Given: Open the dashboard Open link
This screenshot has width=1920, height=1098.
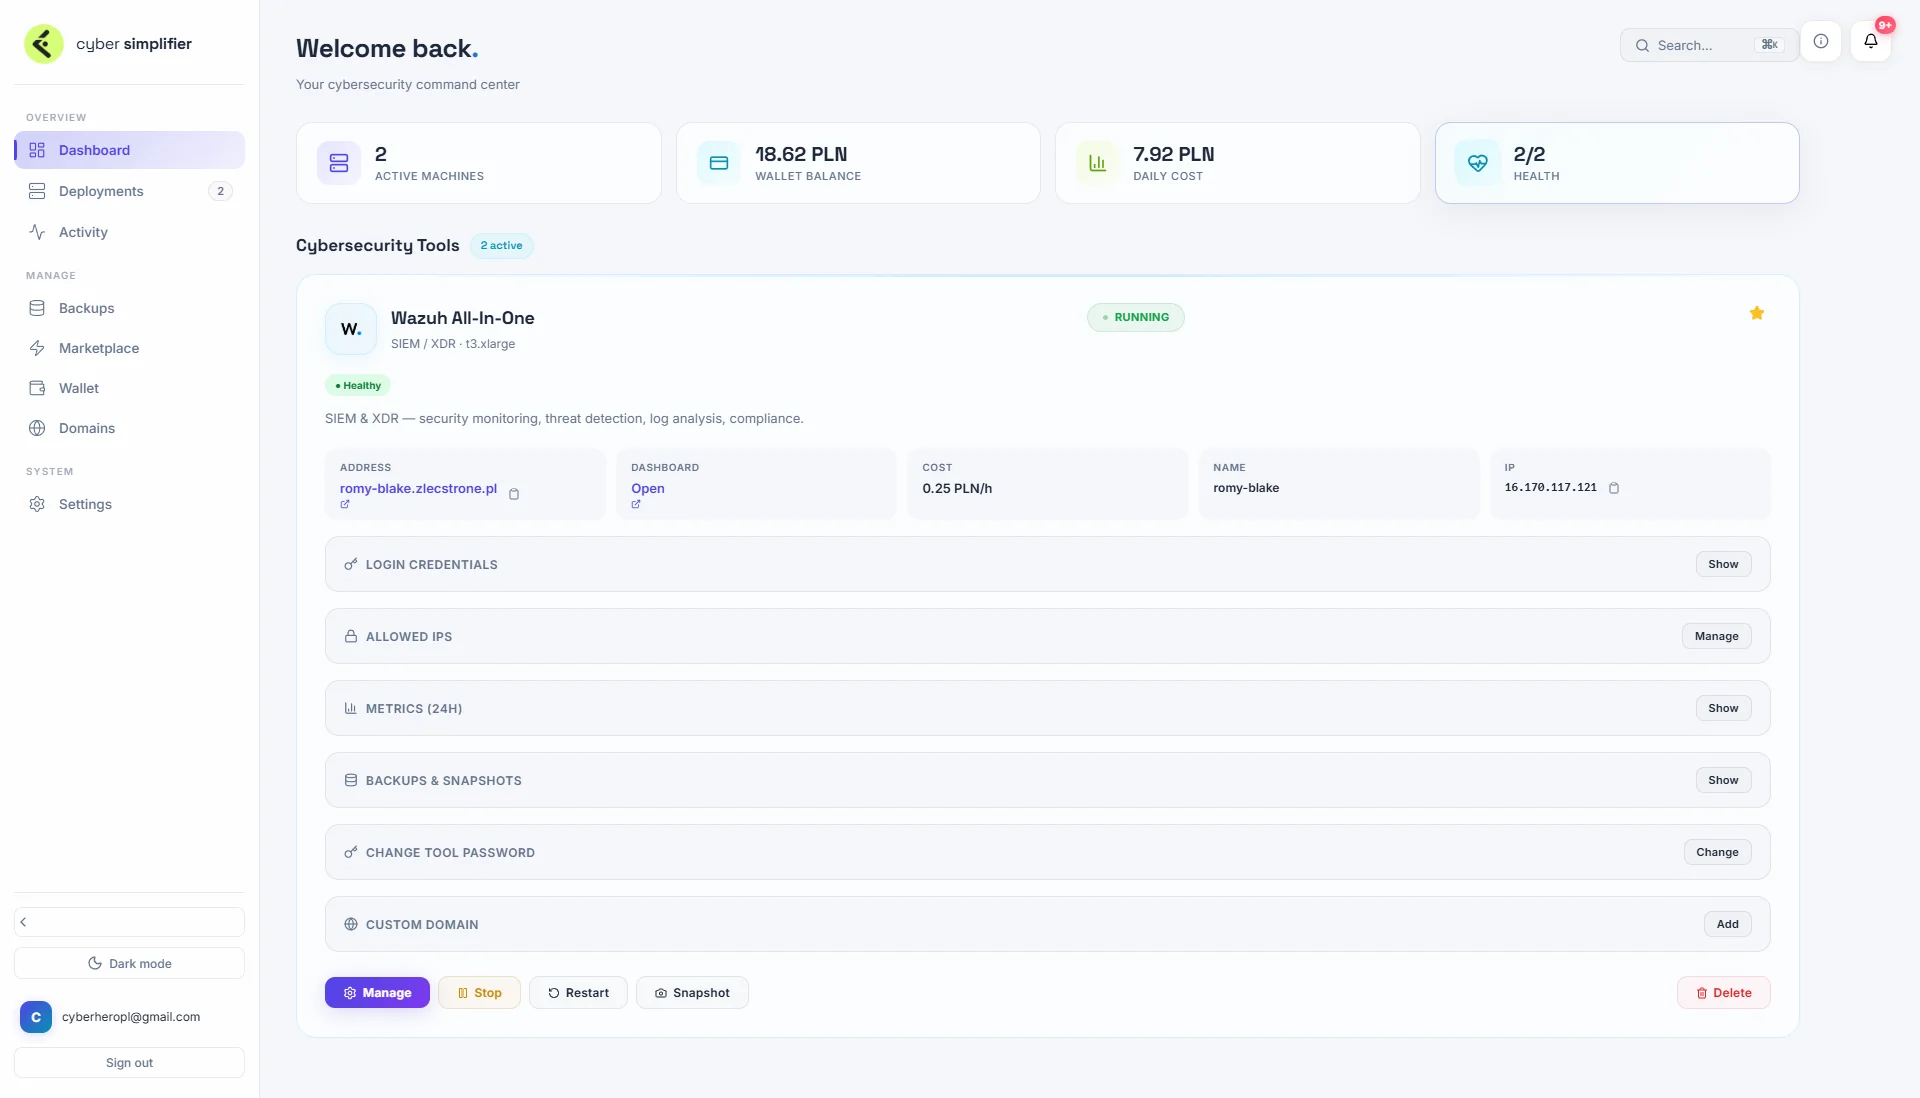Looking at the screenshot, I should tap(648, 488).
